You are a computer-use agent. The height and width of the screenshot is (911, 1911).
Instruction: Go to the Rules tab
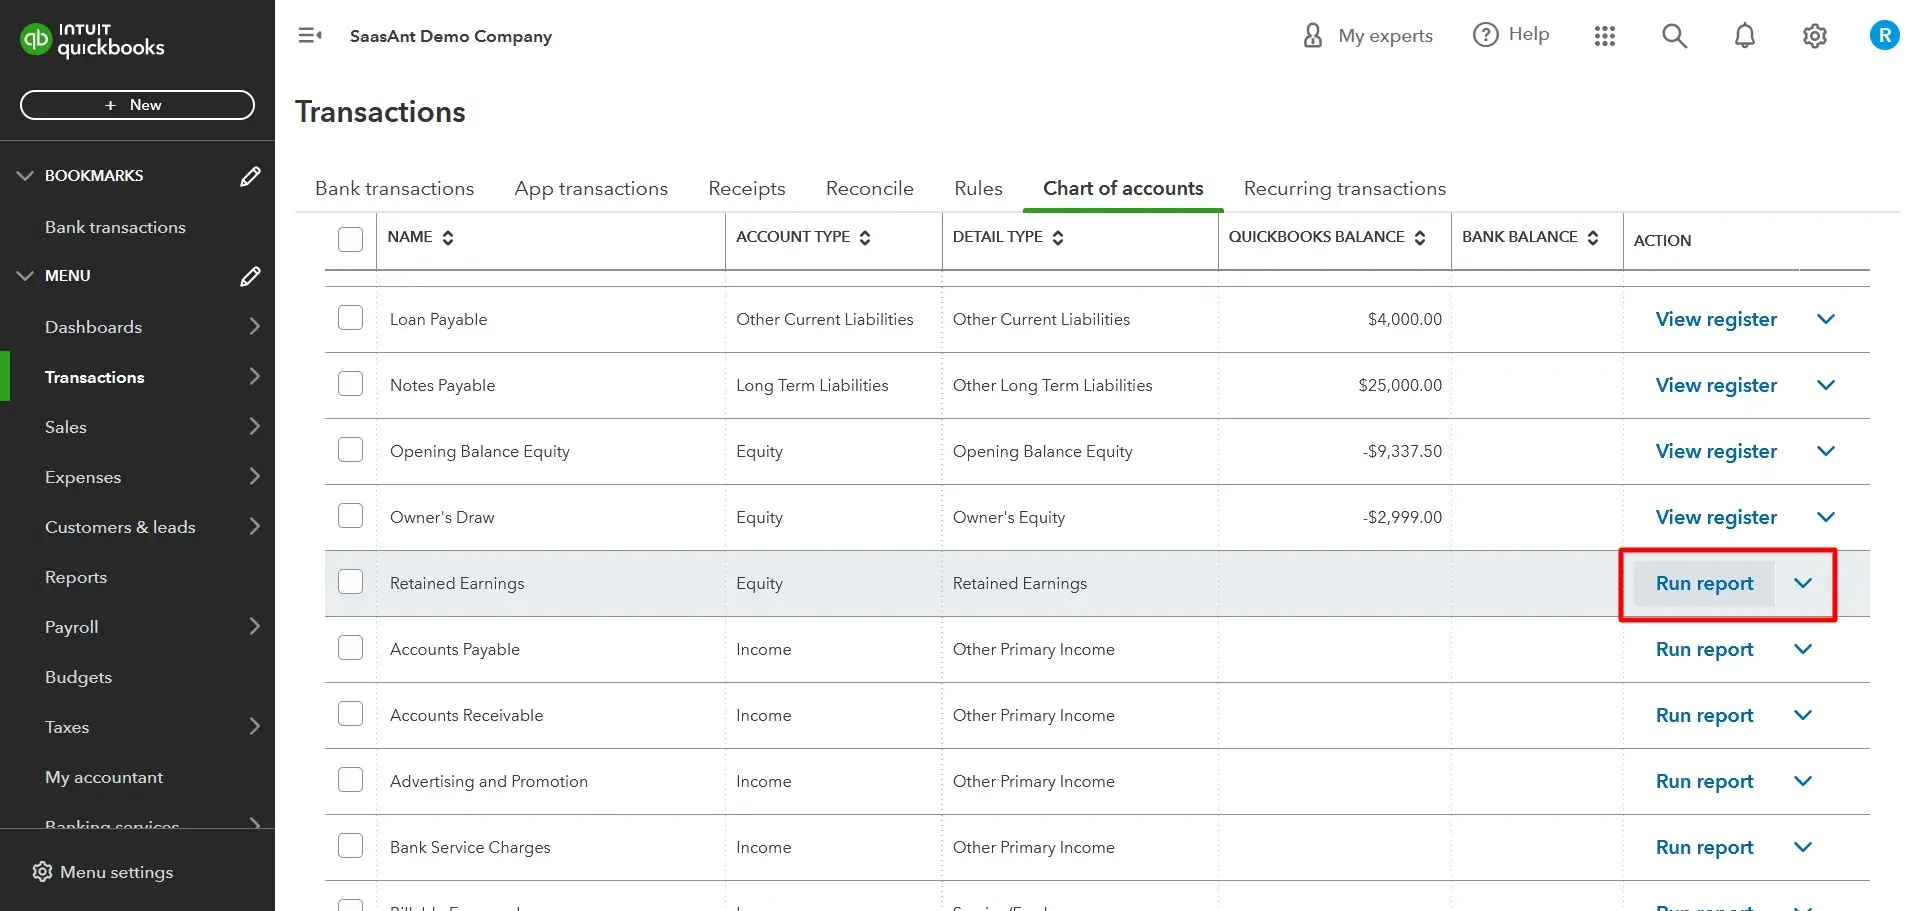(978, 188)
